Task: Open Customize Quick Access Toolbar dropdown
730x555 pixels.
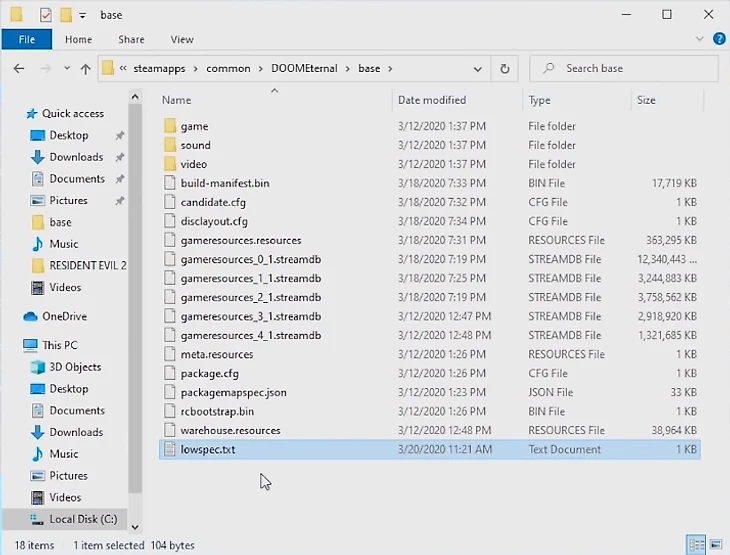Action: pyautogui.click(x=81, y=16)
